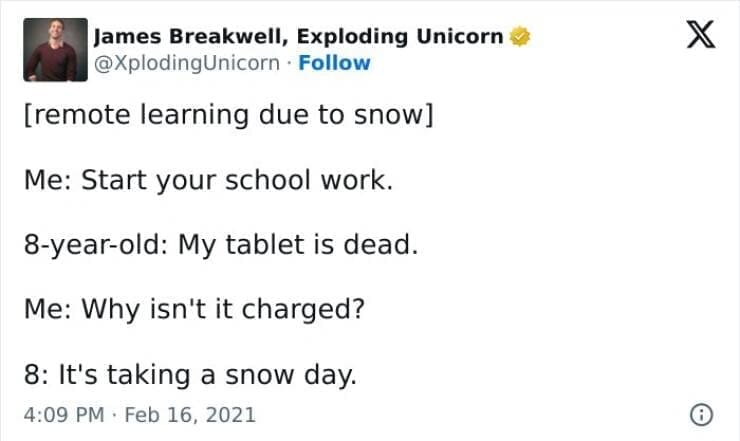
Task: Click the "8-year-old:" speaker label
Action: pos(95,246)
